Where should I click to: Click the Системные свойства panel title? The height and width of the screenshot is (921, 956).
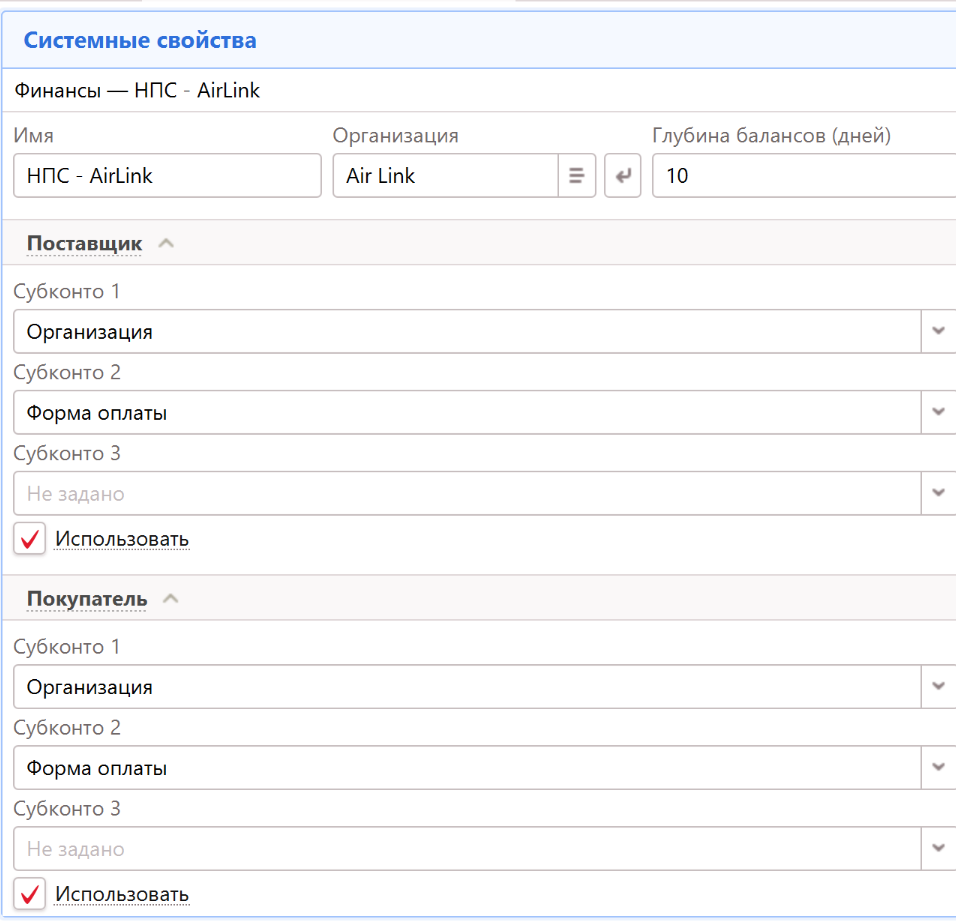(x=140, y=41)
